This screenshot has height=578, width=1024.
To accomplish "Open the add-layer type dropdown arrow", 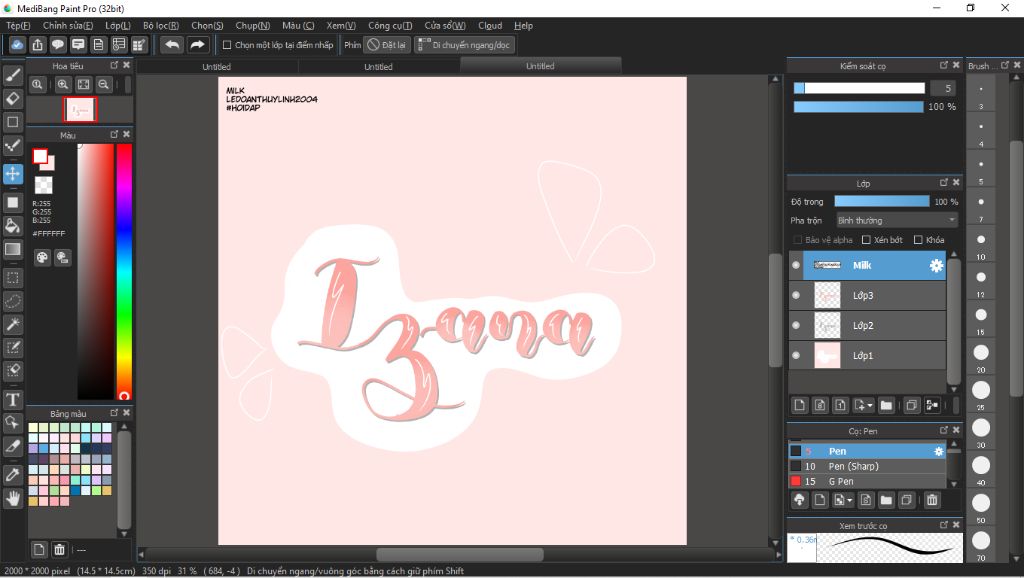I will (x=870, y=406).
